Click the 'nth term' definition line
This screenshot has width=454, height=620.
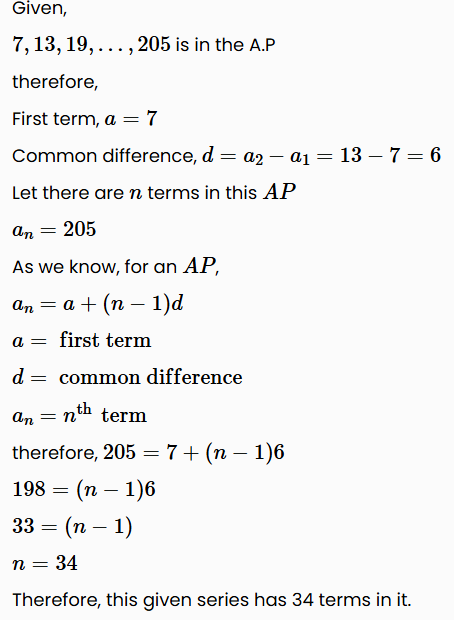click(79, 414)
